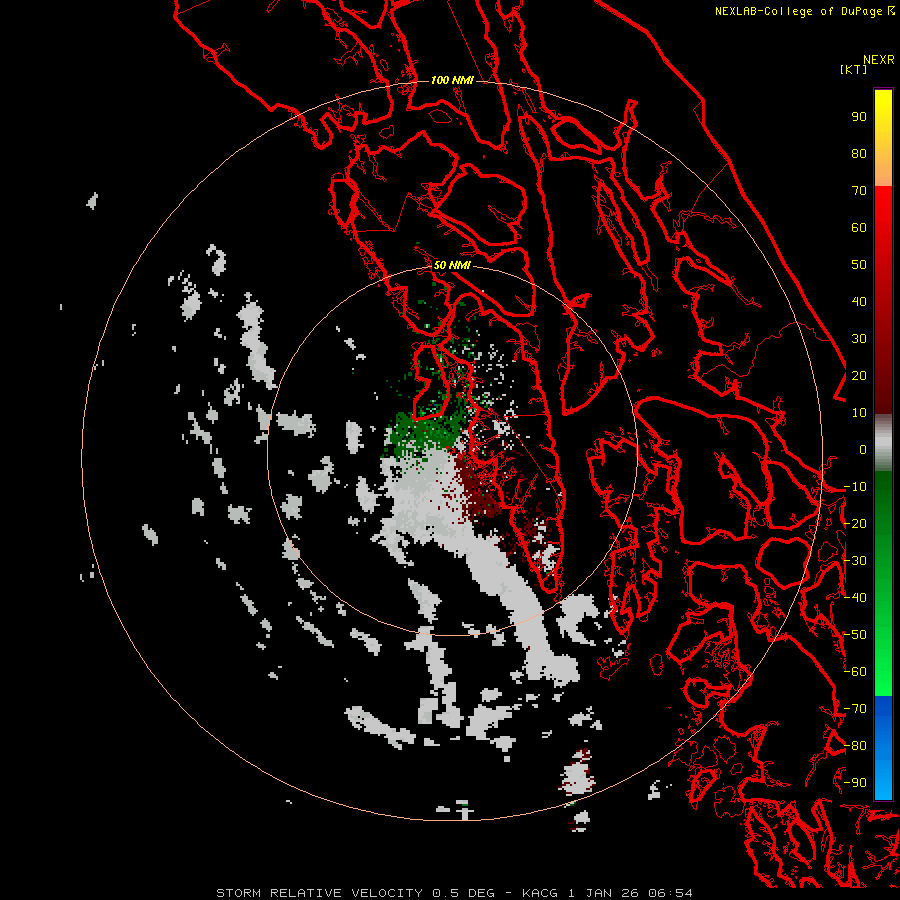Click the 0 value on velocity scale
Image resolution: width=900 pixels, height=900 pixels.
click(863, 449)
